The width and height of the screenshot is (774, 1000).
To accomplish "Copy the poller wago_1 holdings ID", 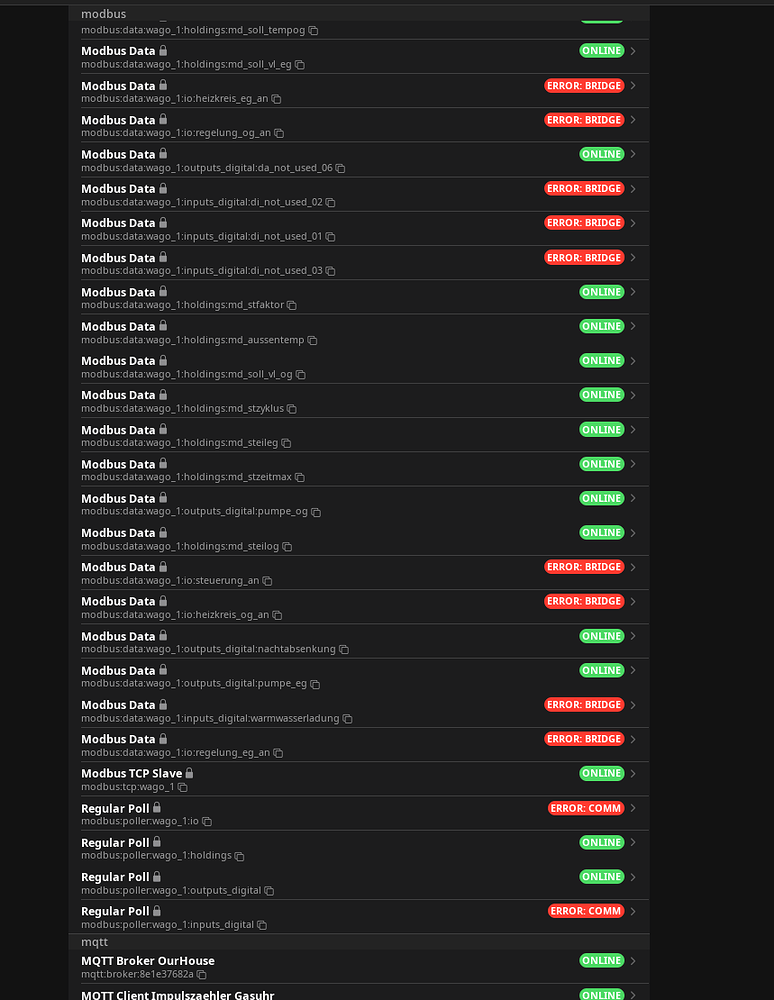I will pyautogui.click(x=239, y=855).
